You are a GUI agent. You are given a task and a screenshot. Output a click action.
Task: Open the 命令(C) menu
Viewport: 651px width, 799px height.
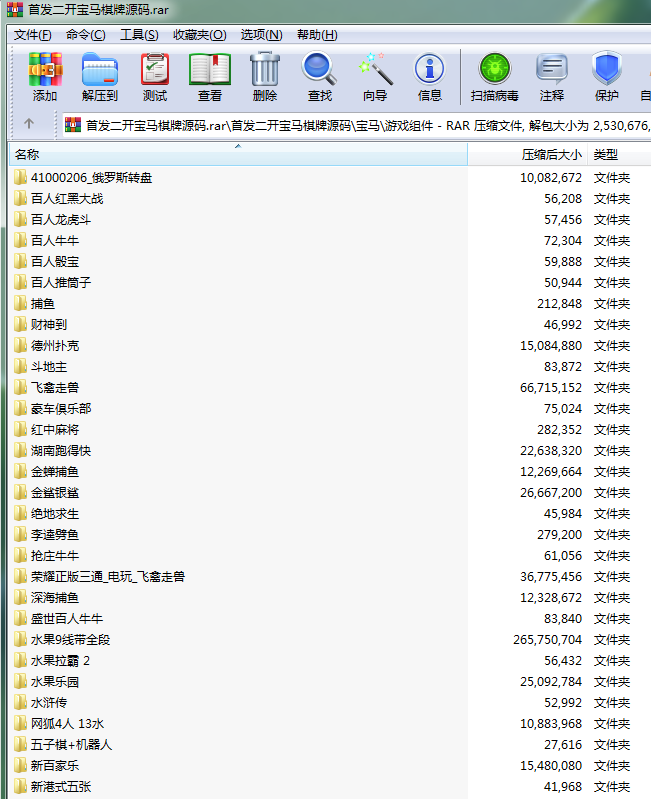(x=86, y=35)
